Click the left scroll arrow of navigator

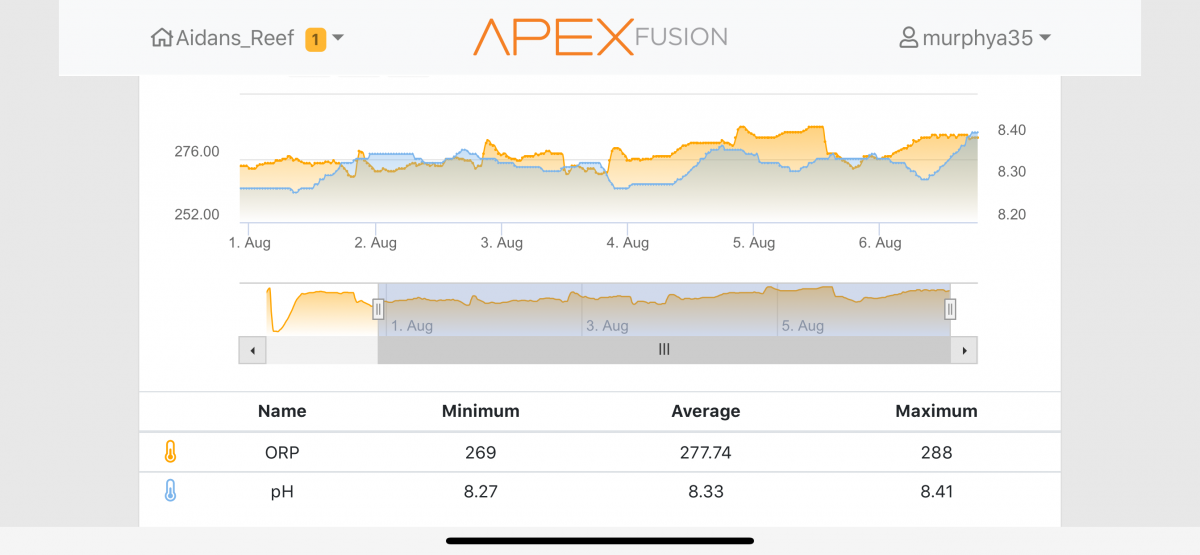(252, 350)
